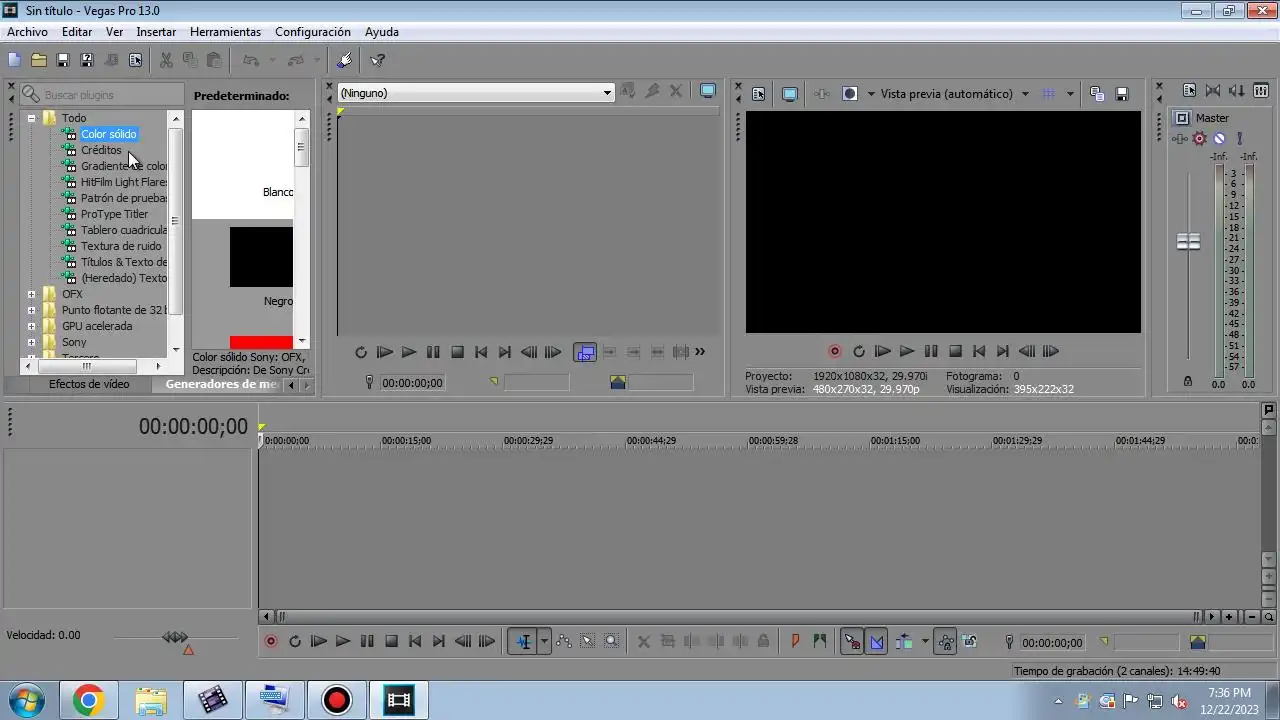Insert a marker from the timeline toolbar
The width and height of the screenshot is (1280, 720).
[796, 642]
